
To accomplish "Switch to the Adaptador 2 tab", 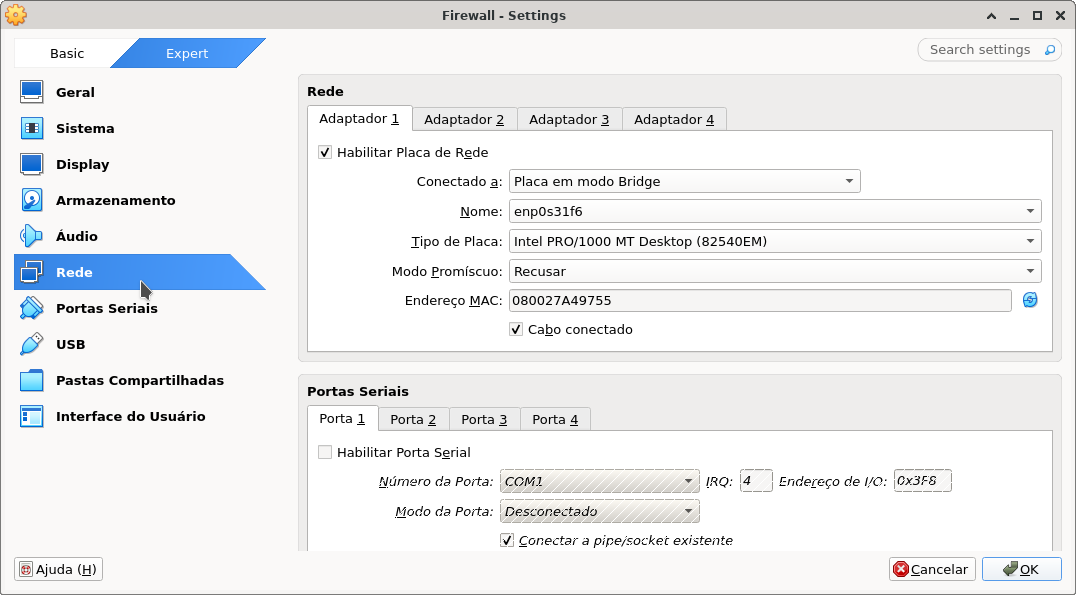I will [x=464, y=120].
